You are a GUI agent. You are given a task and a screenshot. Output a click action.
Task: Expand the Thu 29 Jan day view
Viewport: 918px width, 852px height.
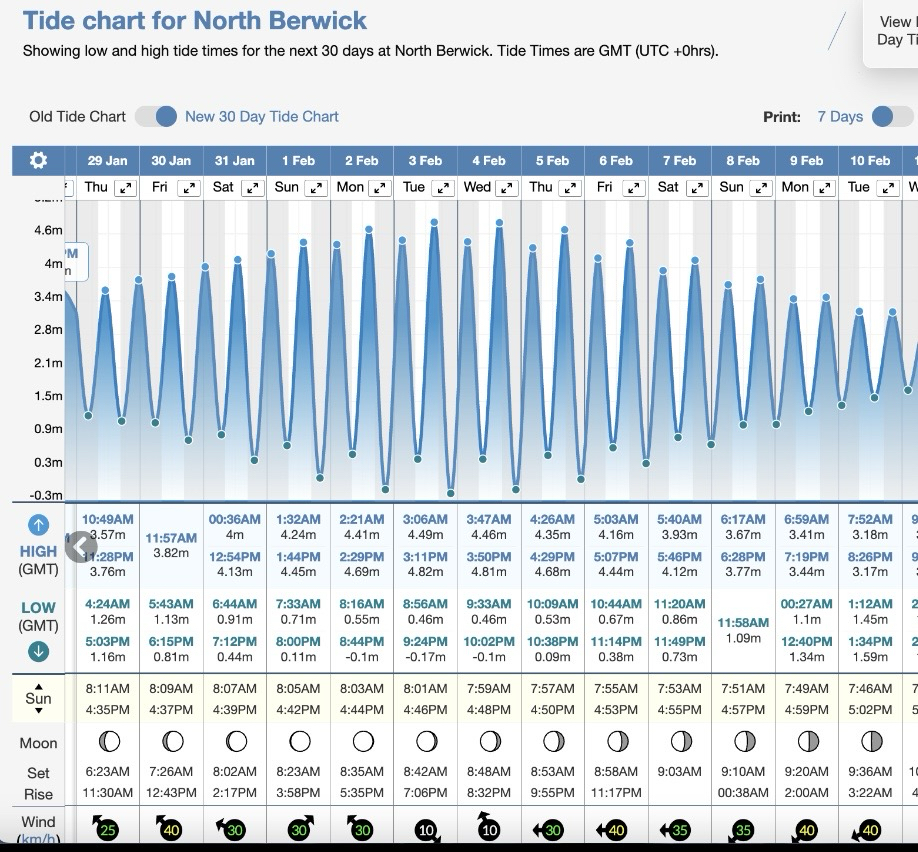pyautogui.click(x=125, y=188)
